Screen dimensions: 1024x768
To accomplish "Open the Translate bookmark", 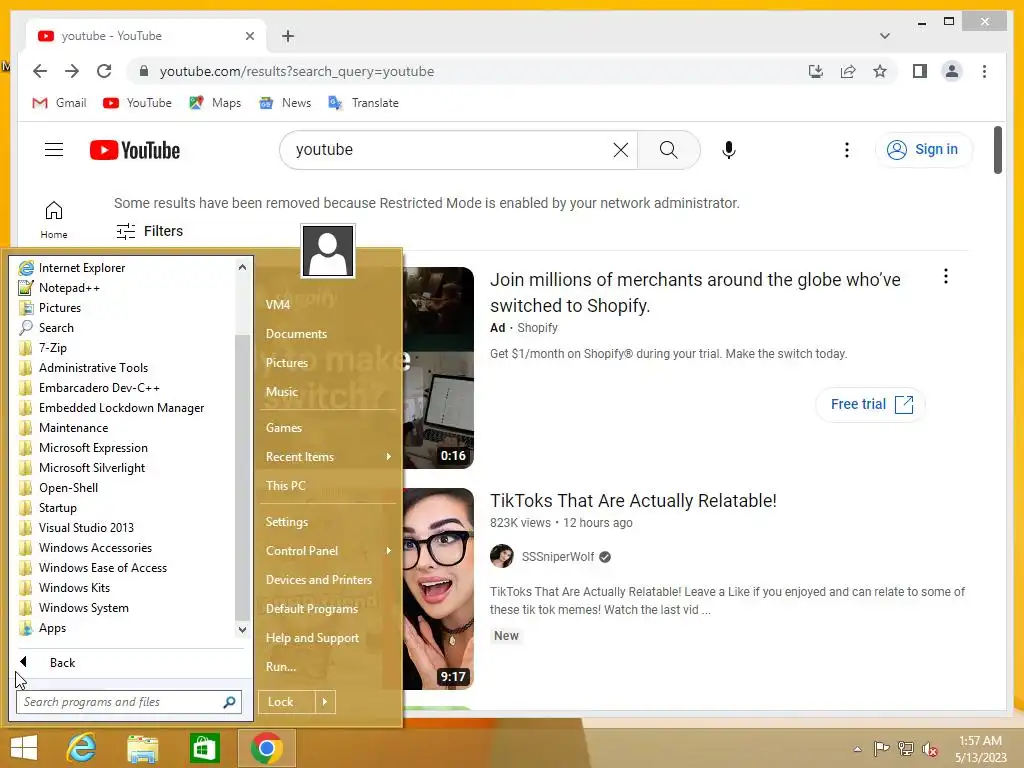I will point(363,103).
